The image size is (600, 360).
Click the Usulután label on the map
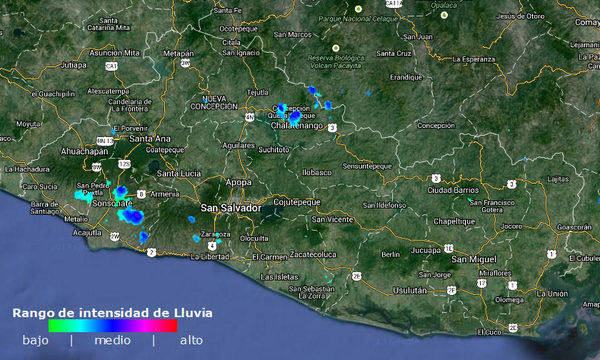(x=409, y=290)
